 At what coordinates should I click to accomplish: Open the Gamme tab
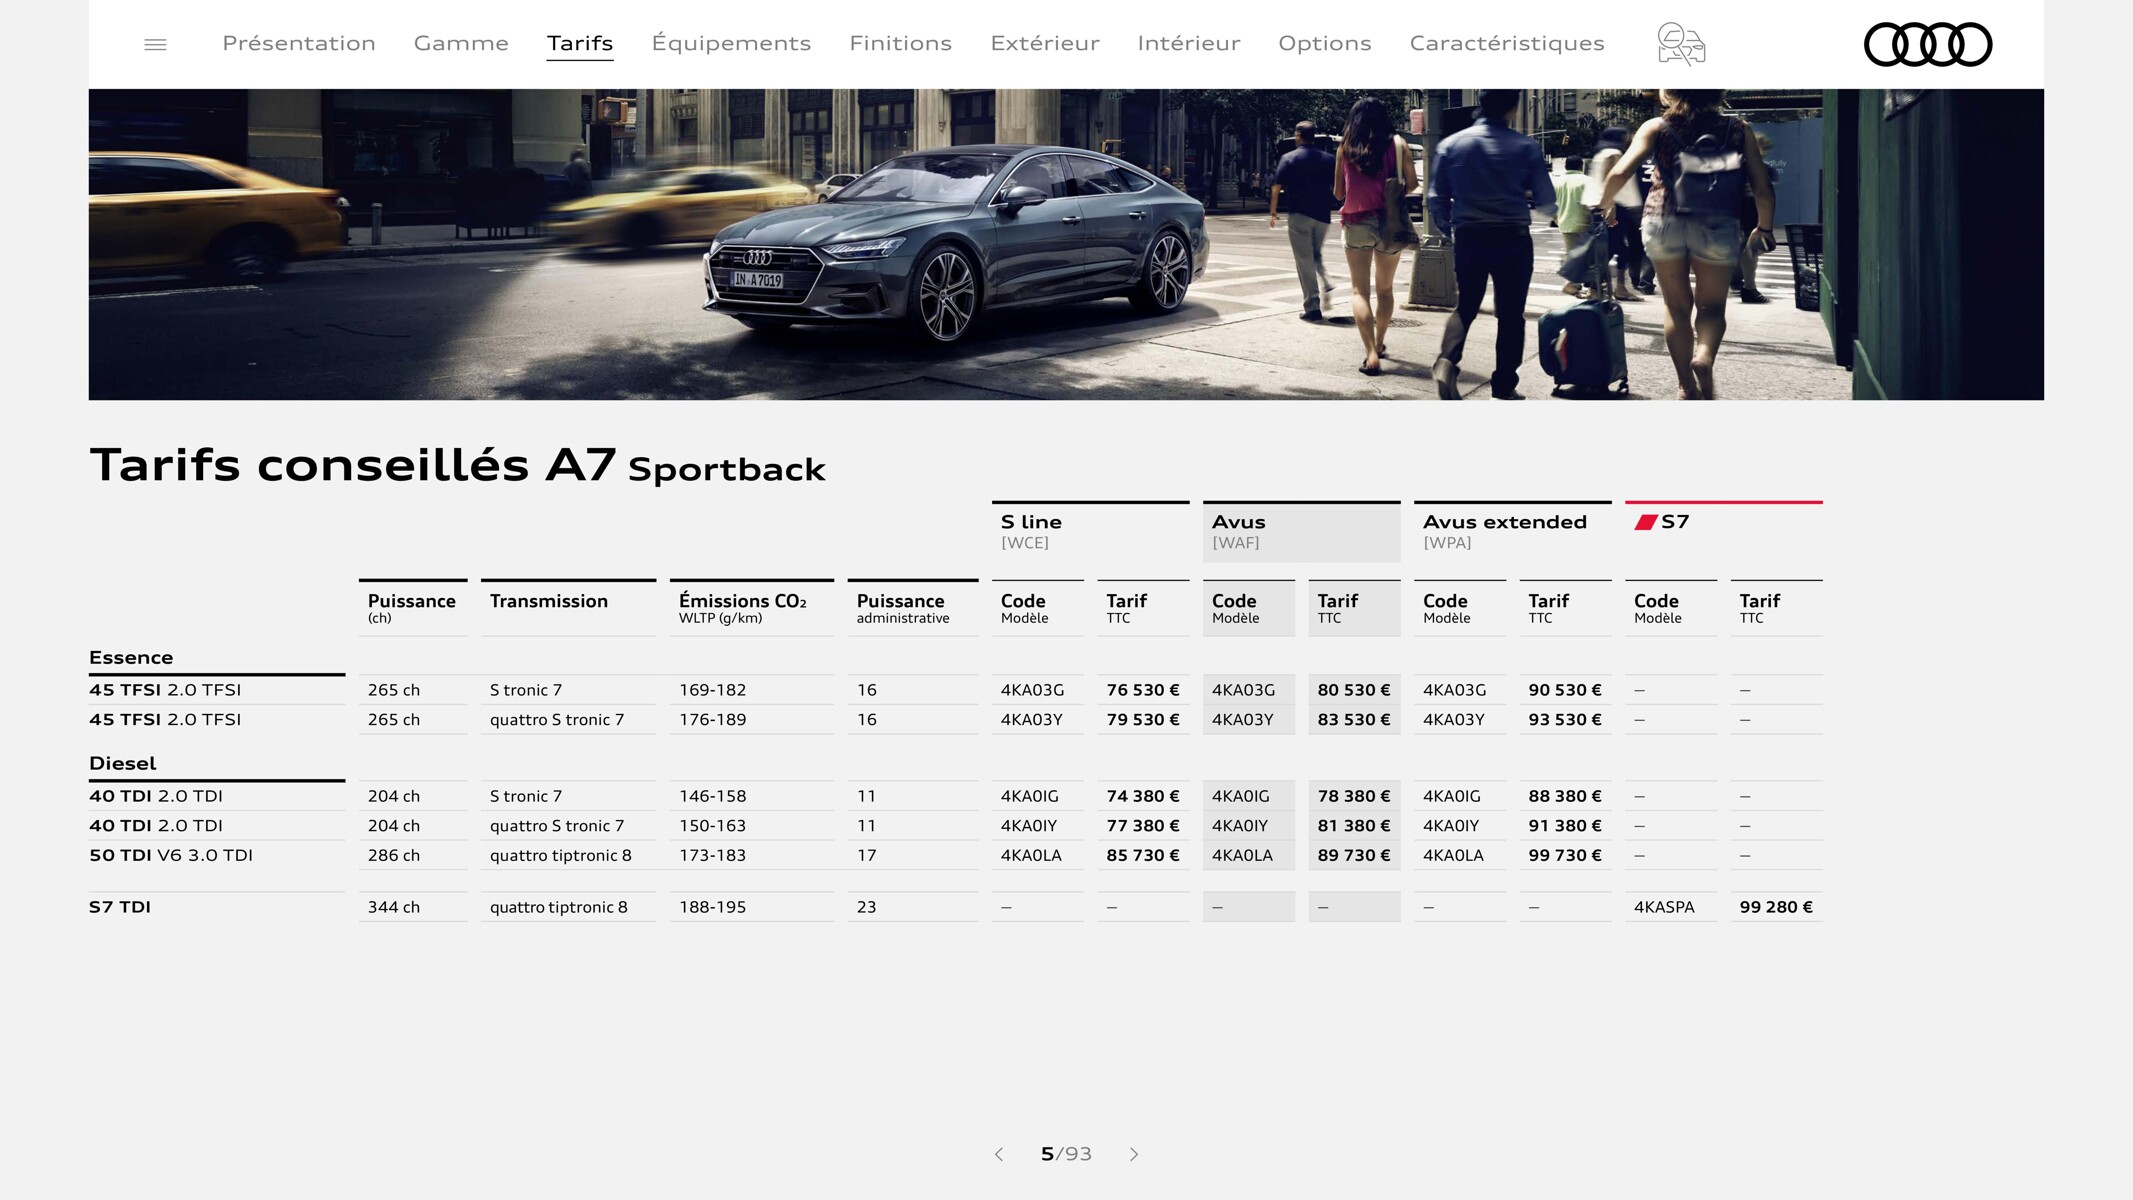coord(461,43)
